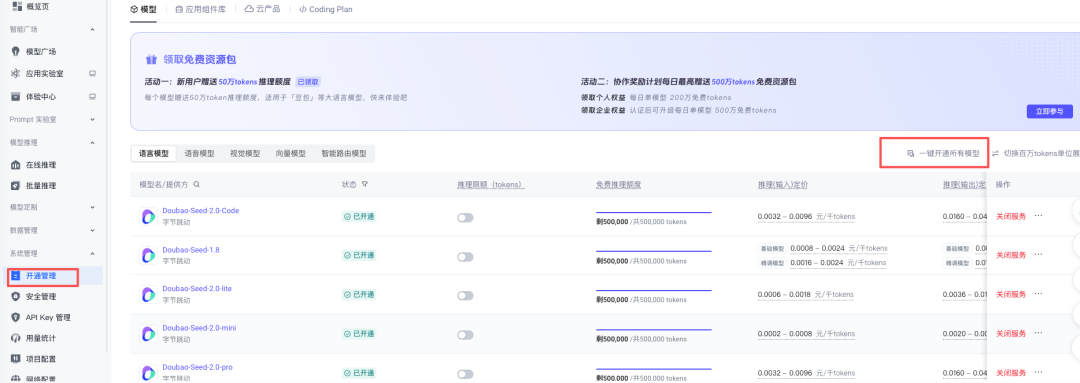The height and width of the screenshot is (383, 1080).
Task: Open API Key 管理 page
Action: coord(48,318)
